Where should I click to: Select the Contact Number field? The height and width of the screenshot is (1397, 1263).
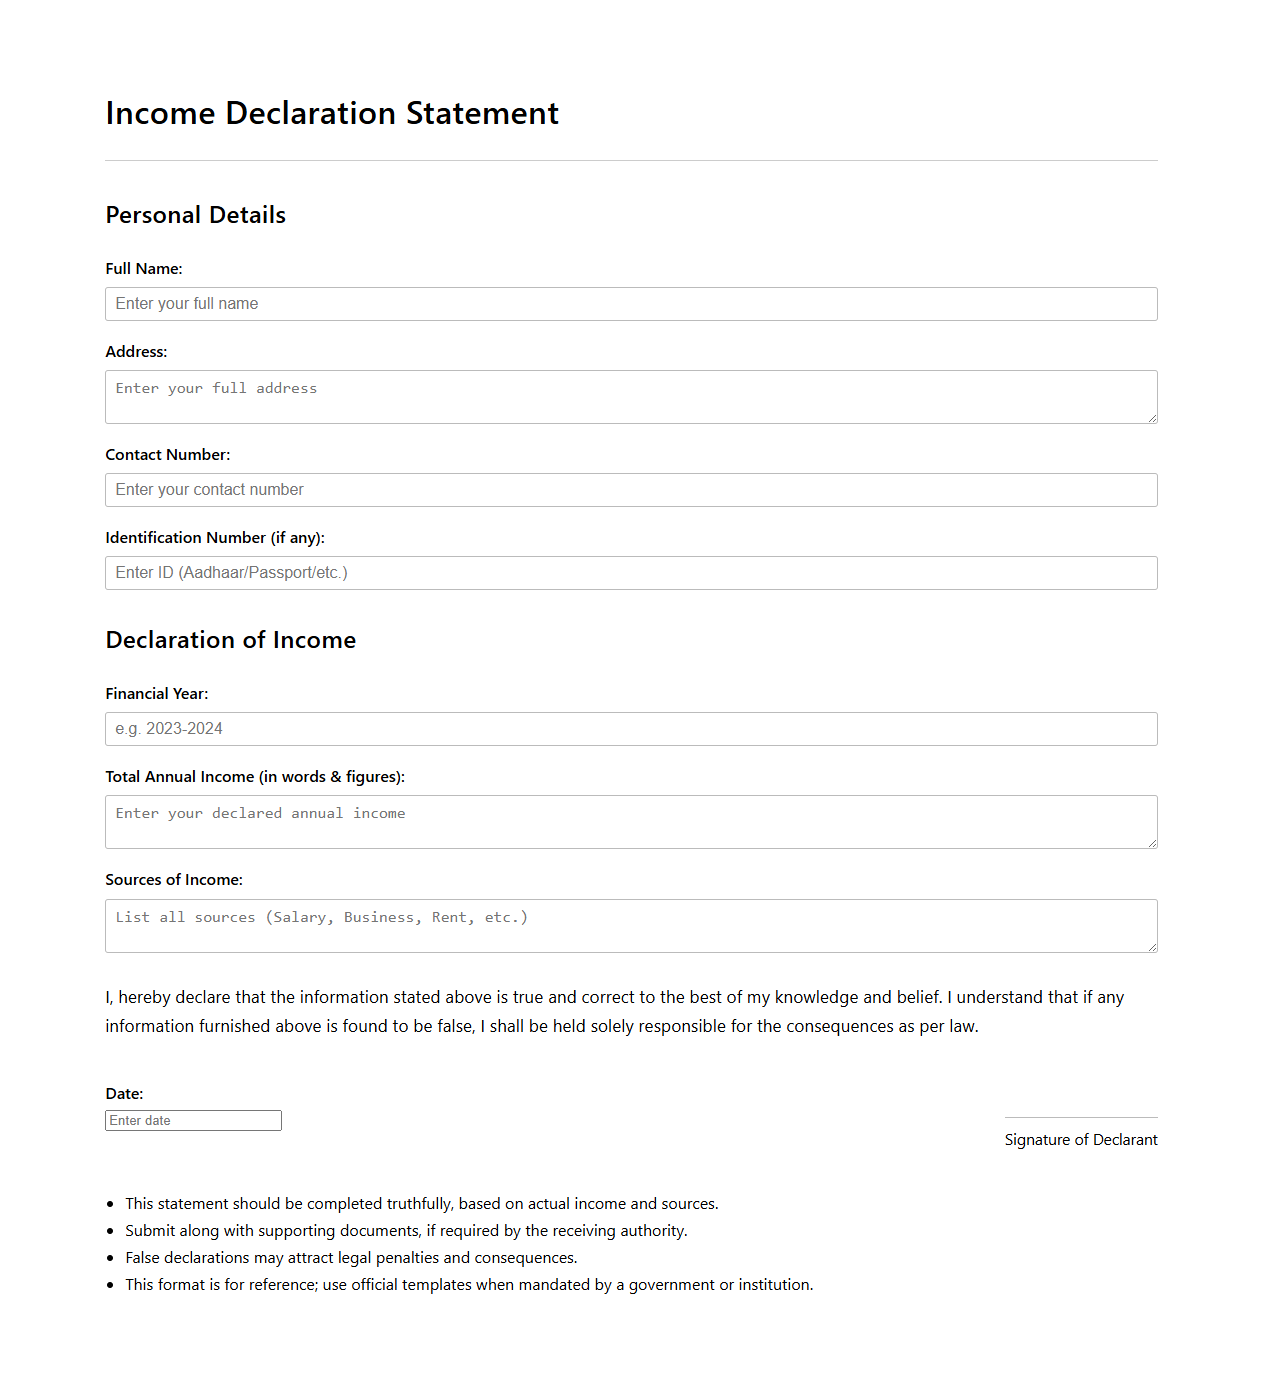click(x=630, y=490)
